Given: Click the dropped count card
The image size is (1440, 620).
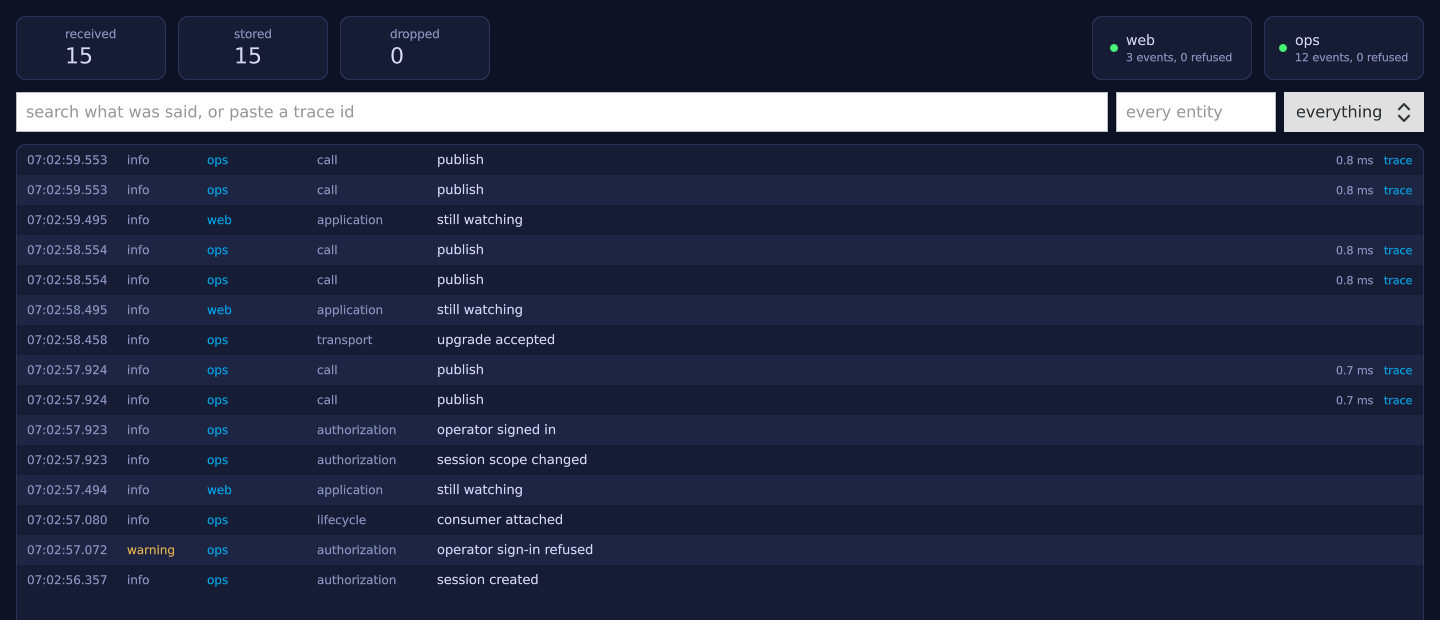Looking at the screenshot, I should [415, 48].
